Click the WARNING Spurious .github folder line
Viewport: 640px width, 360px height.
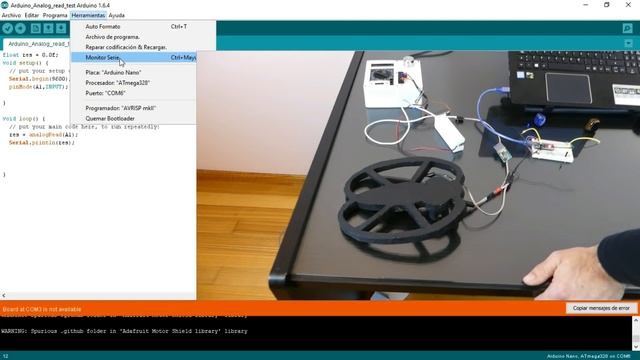(x=124, y=331)
